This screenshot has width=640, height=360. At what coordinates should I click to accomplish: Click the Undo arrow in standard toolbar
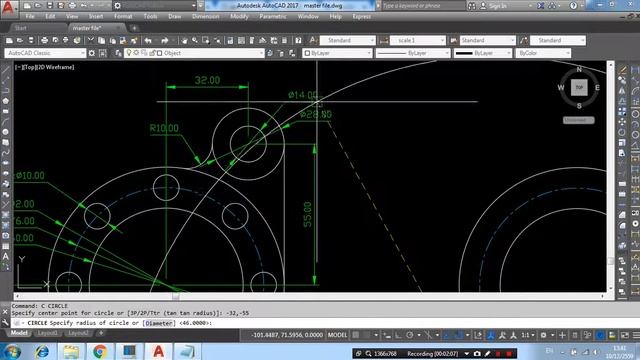point(148,40)
